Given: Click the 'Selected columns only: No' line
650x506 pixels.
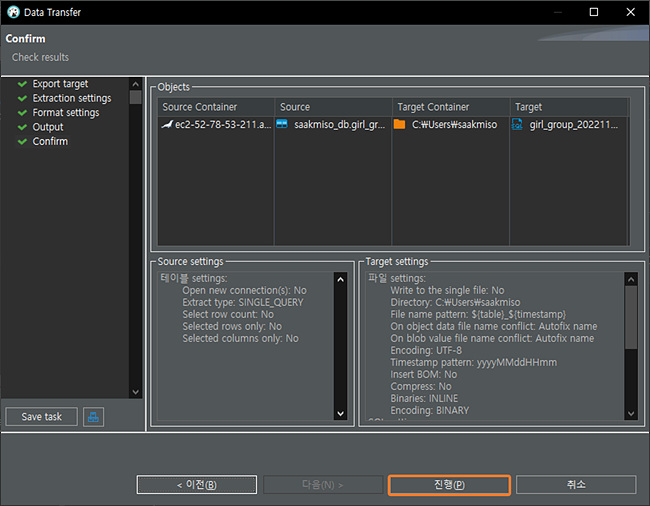Looking at the screenshot, I should pos(240,339).
